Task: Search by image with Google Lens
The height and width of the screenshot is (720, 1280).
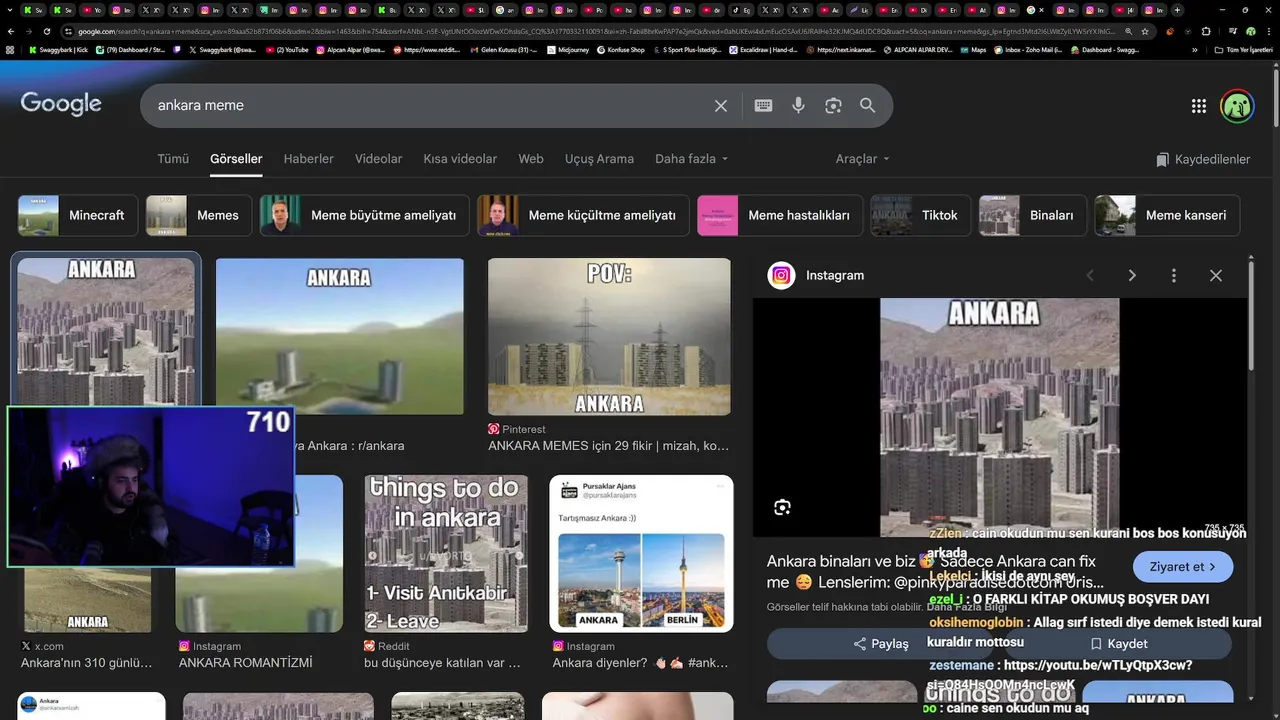Action: [x=833, y=106]
